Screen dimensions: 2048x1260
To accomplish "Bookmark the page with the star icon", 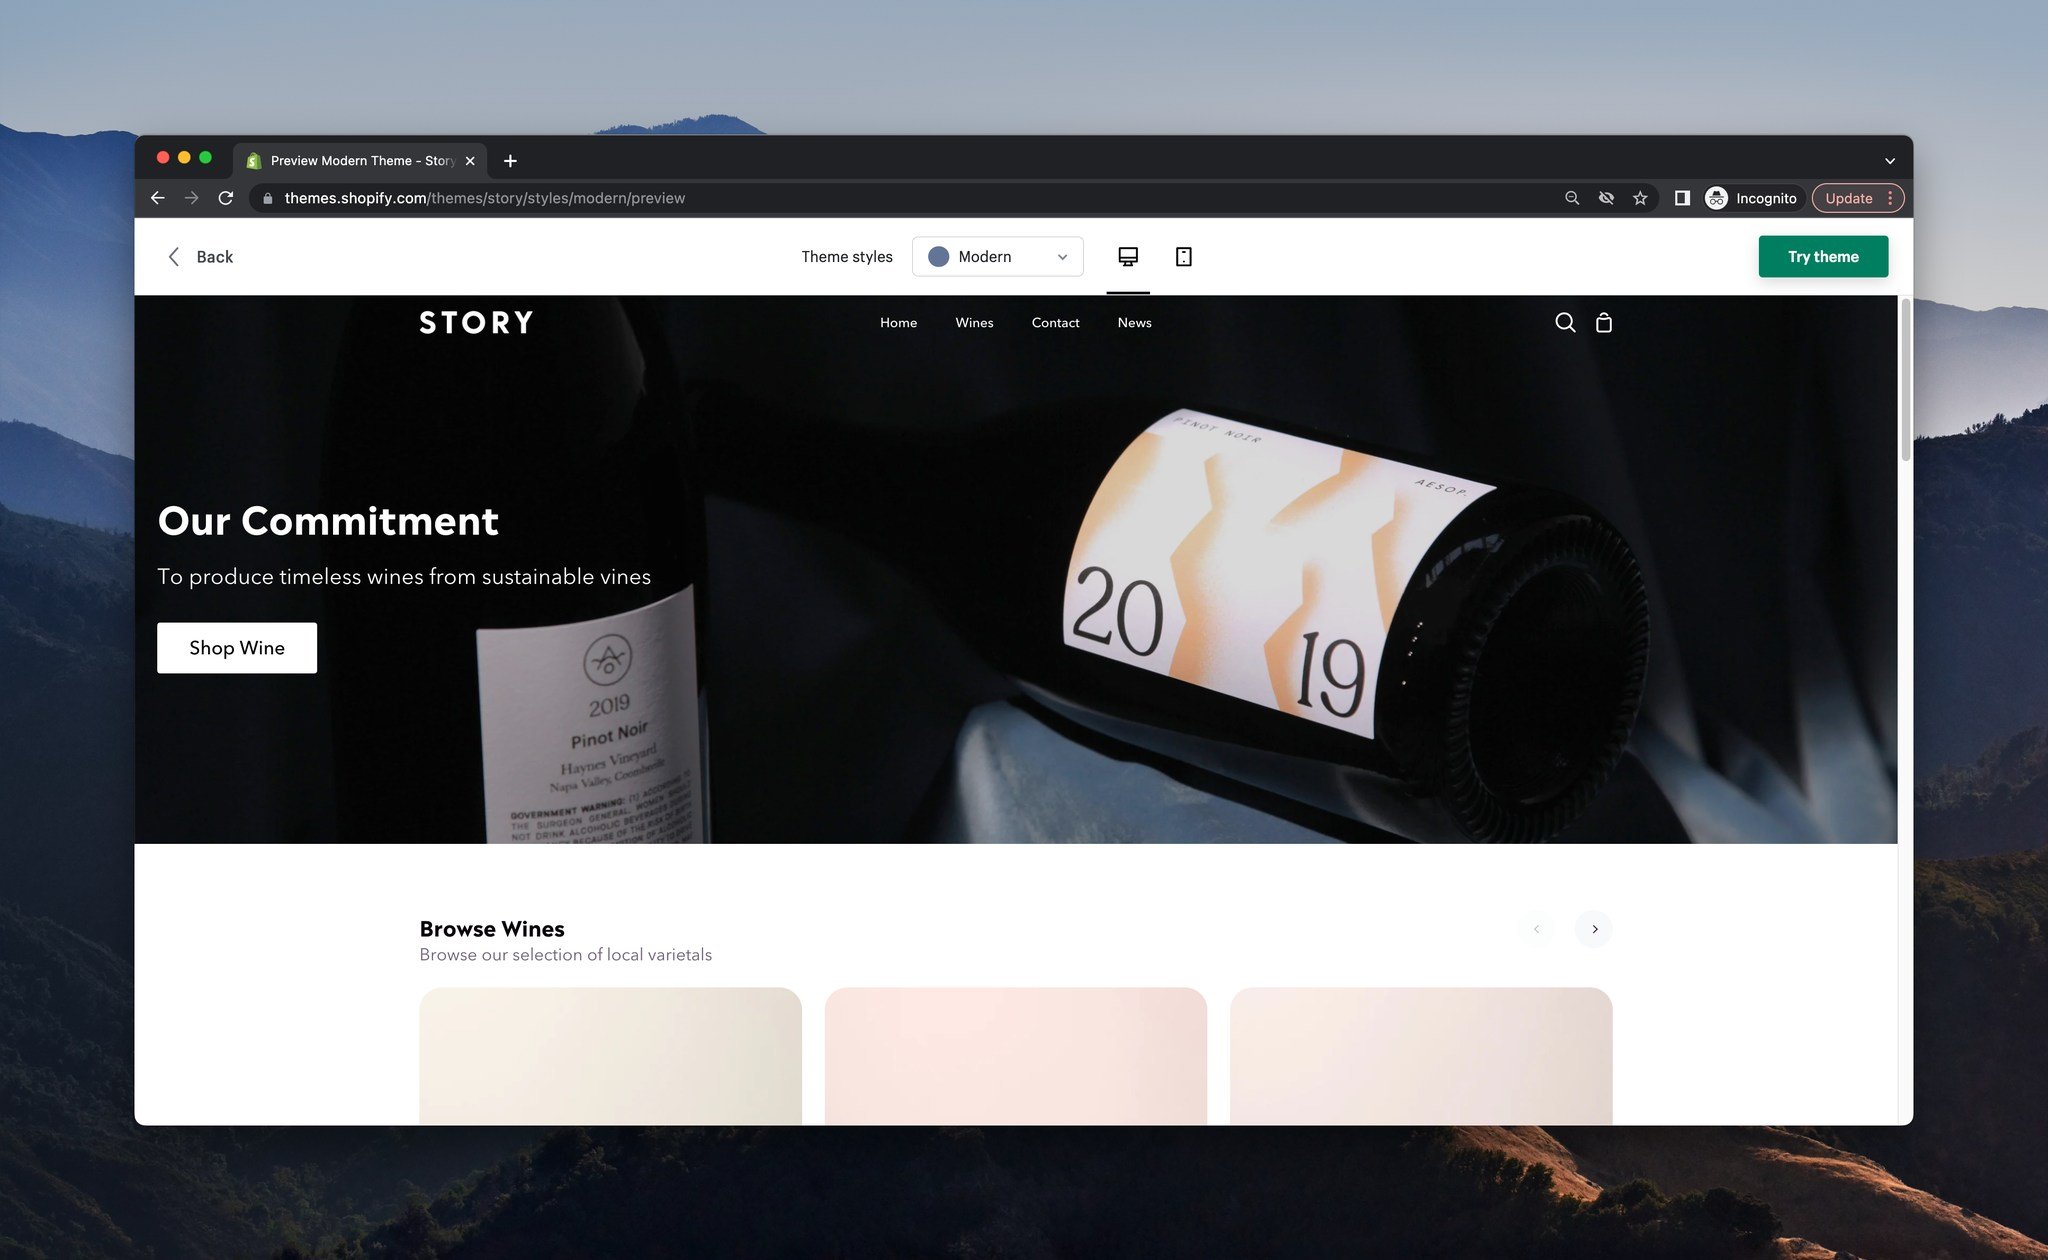I will pyautogui.click(x=1639, y=197).
